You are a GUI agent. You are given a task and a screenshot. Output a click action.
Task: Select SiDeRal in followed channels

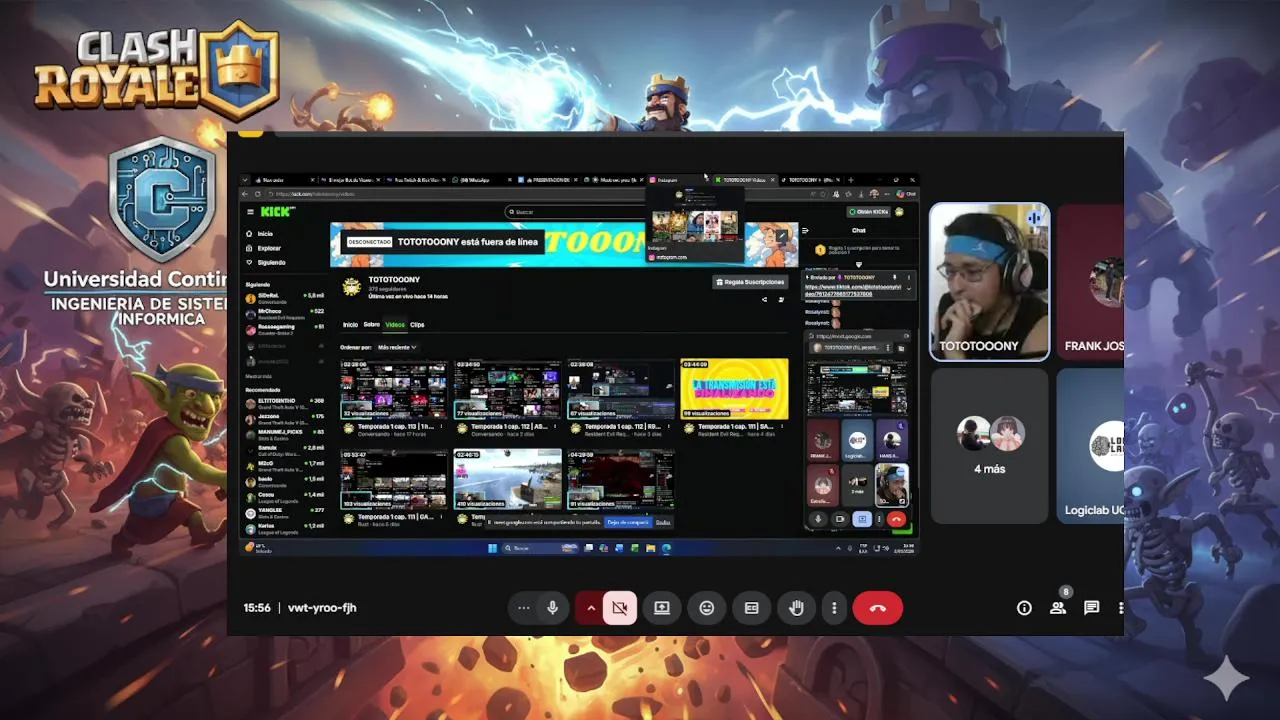(285, 297)
